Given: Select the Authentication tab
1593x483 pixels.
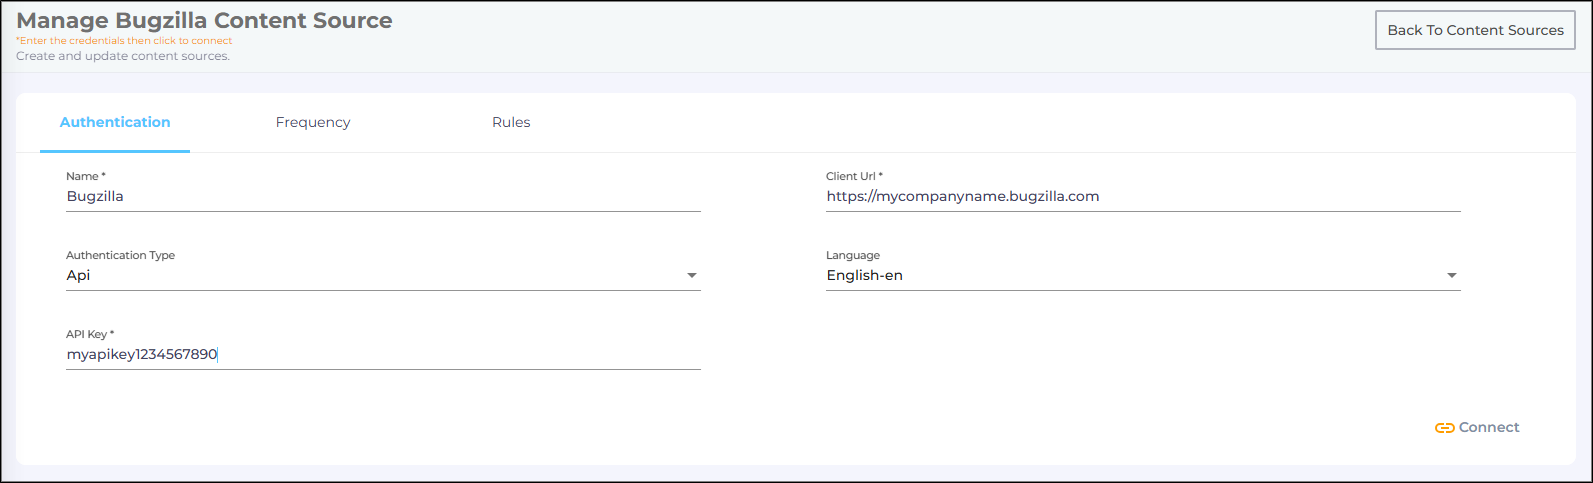Looking at the screenshot, I should [115, 122].
